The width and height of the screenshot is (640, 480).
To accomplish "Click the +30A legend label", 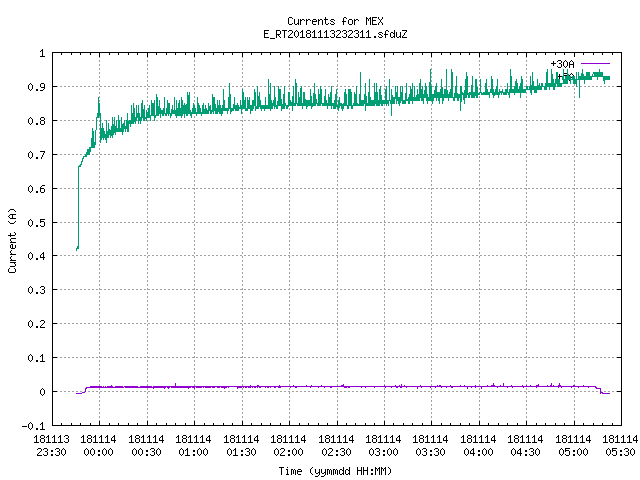I will pos(562,64).
